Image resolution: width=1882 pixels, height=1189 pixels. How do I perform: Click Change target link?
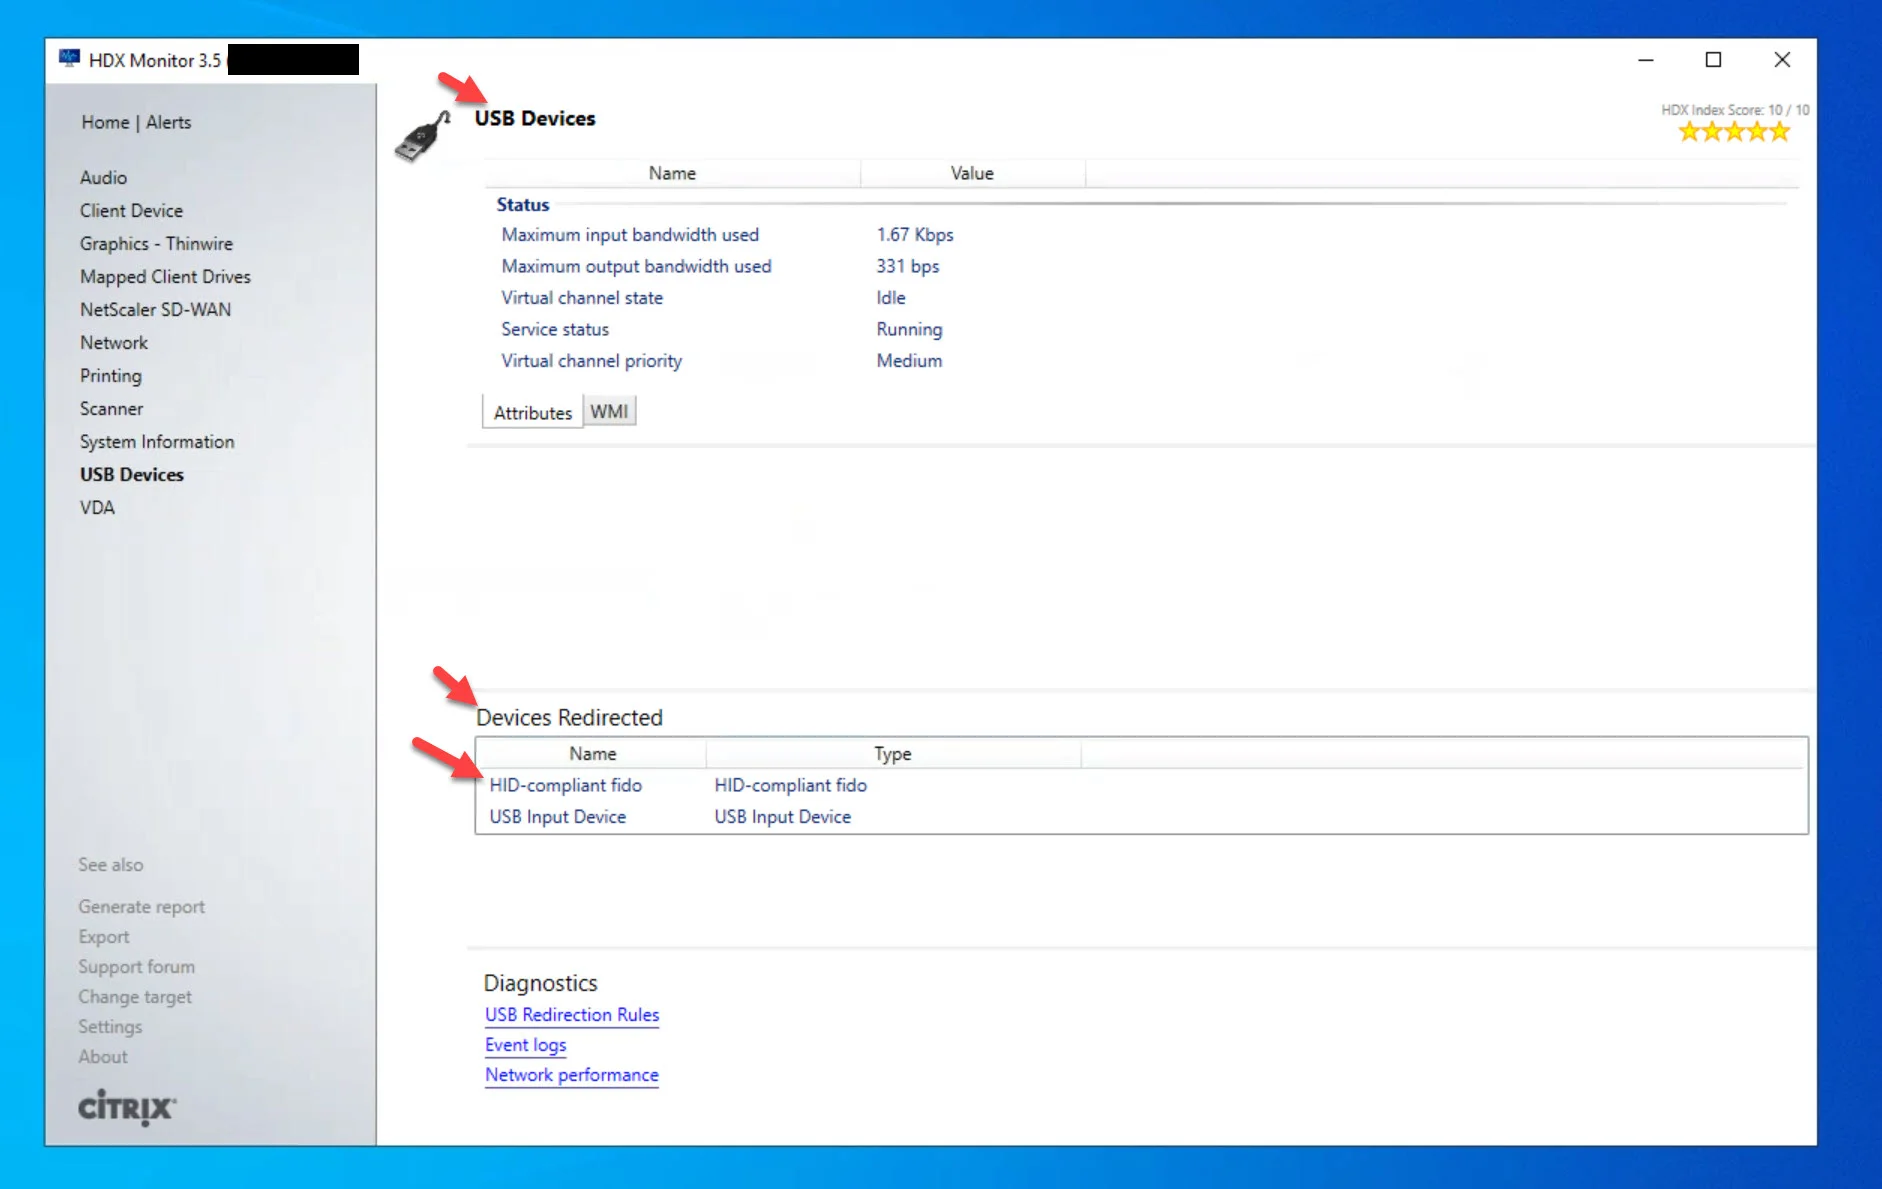point(135,996)
